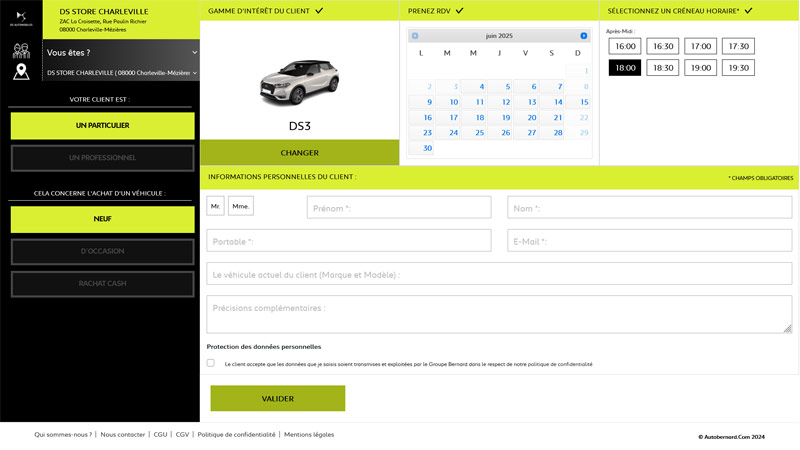Select the Mme. title option
This screenshot has width=800, height=450.
tap(241, 206)
